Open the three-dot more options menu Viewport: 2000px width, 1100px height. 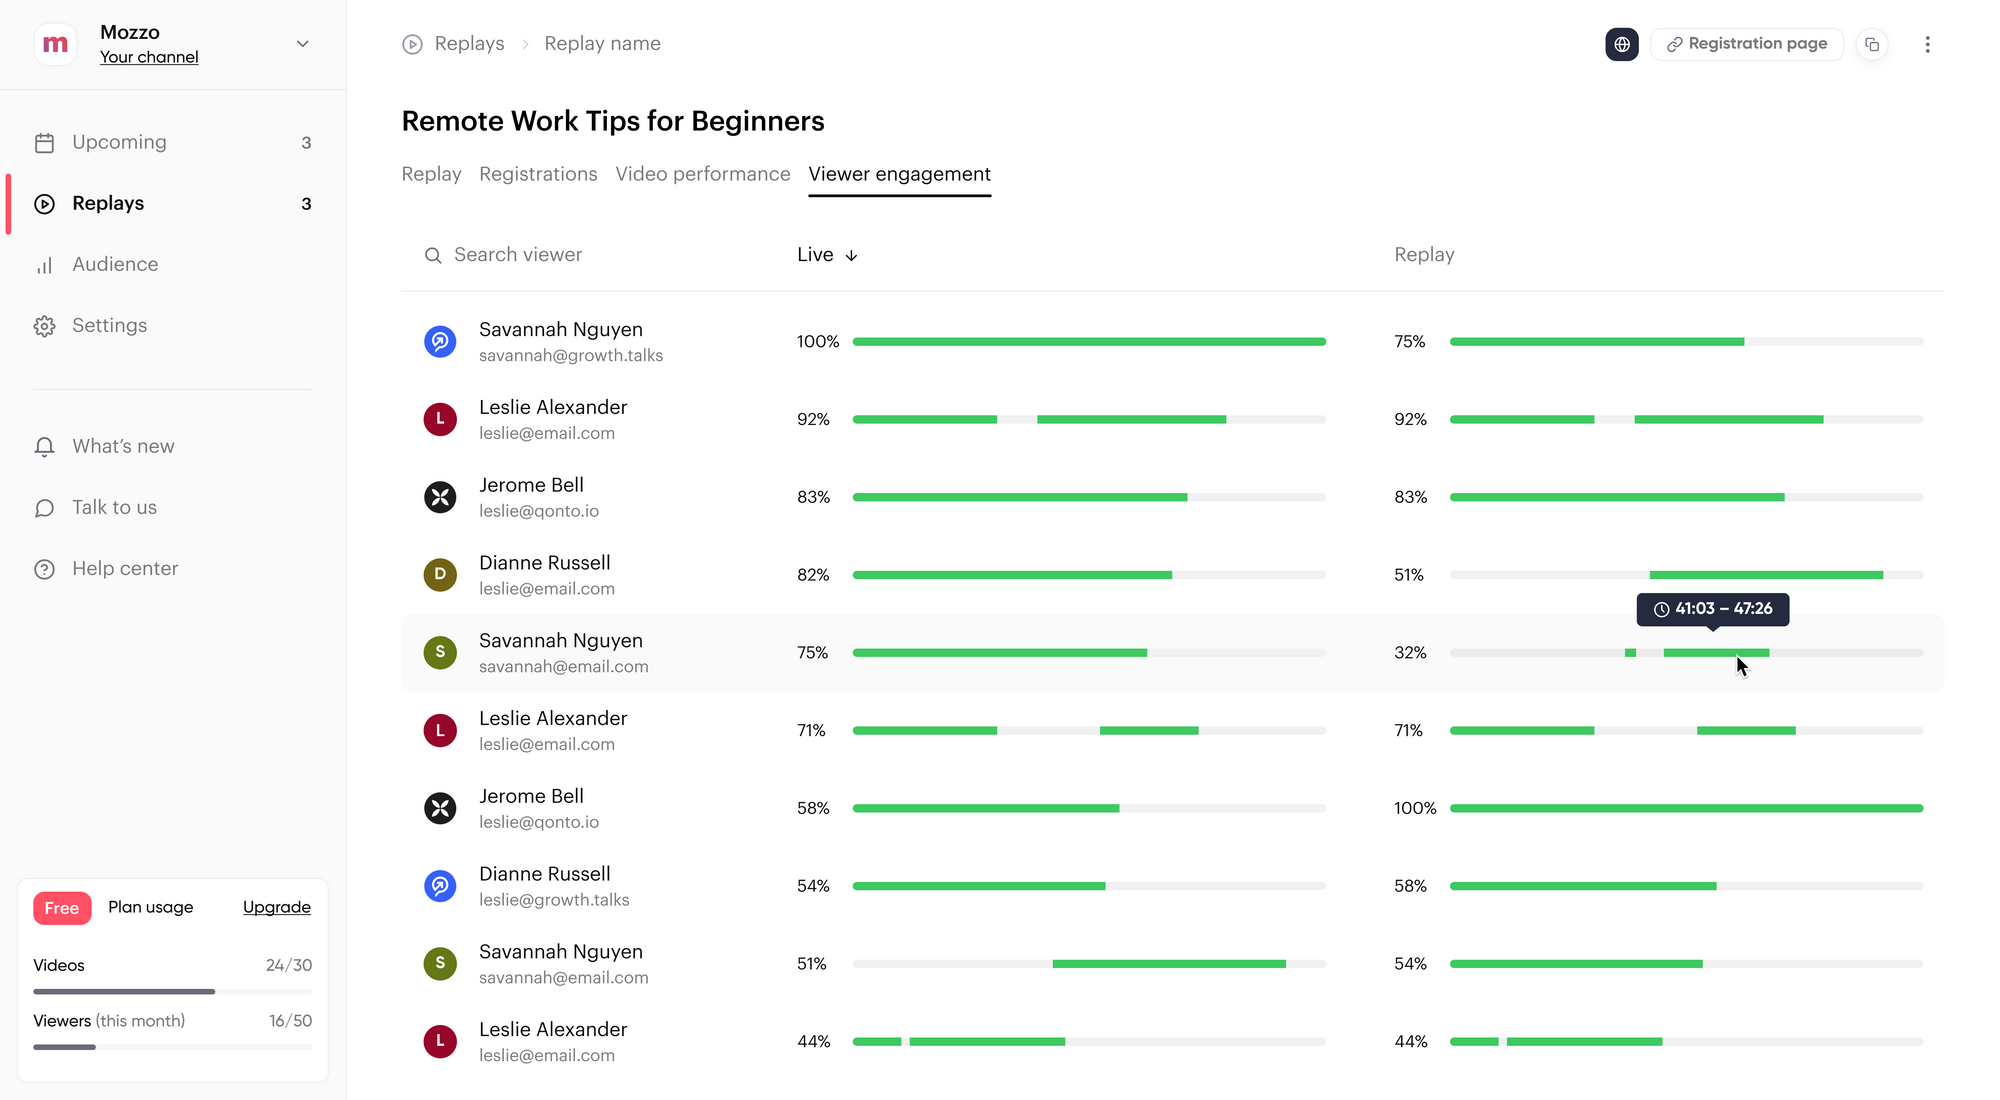click(x=1927, y=44)
